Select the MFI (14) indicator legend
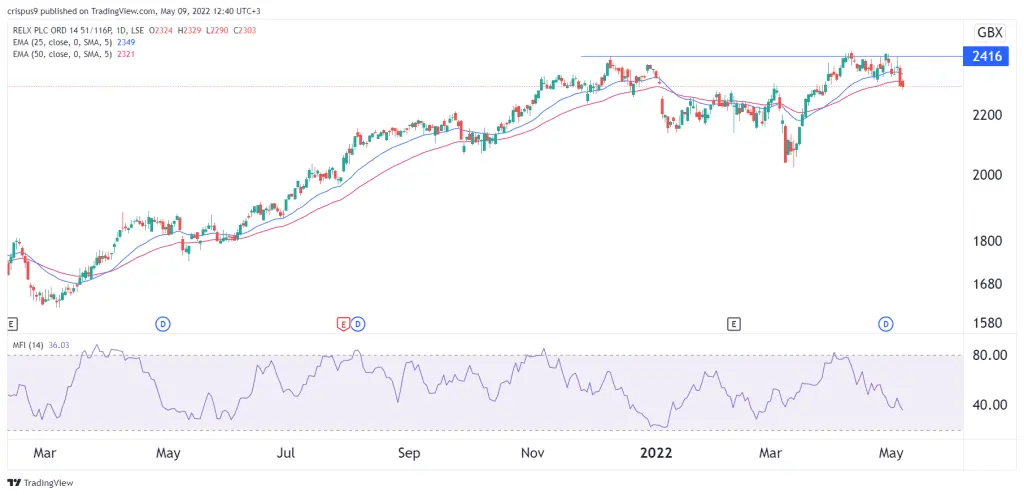Viewport: 1024px width, 495px height. 42,344
